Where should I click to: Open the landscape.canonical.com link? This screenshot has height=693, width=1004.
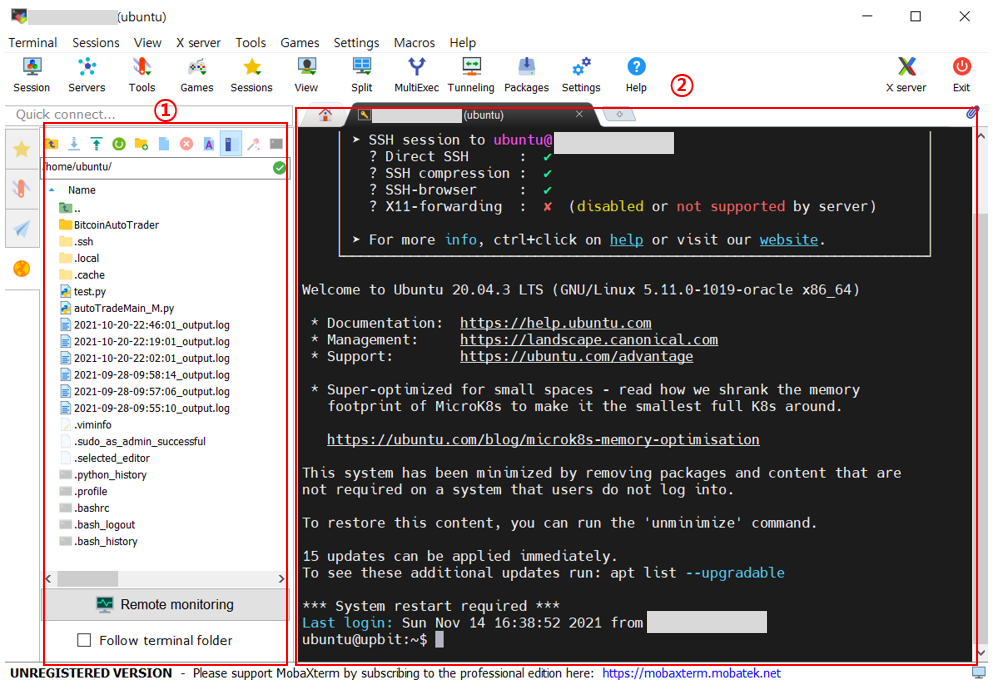pos(588,339)
